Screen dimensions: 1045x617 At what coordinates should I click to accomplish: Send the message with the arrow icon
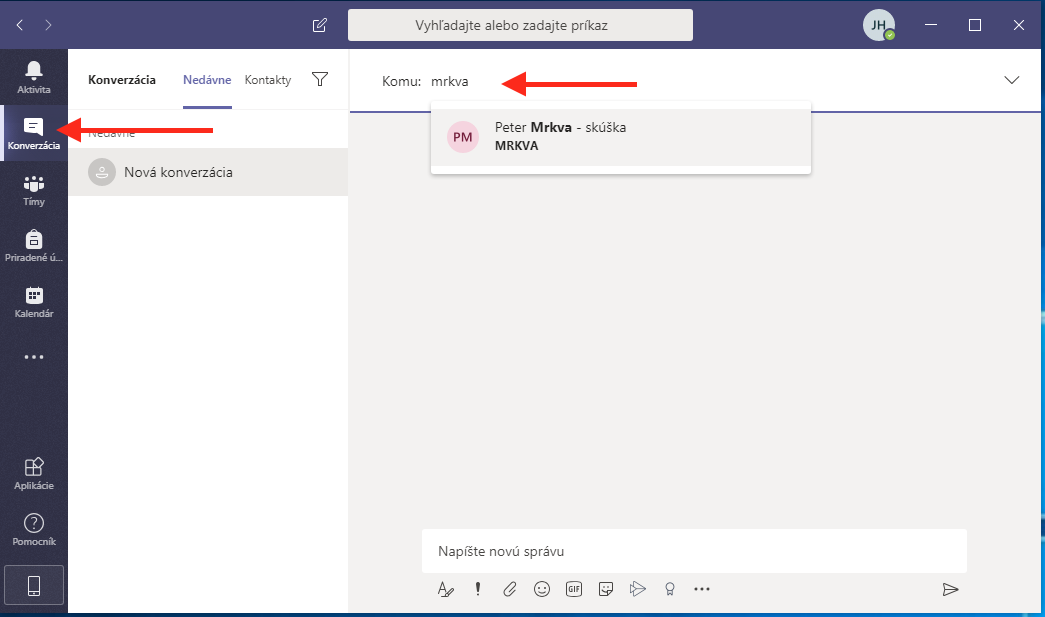[x=950, y=589]
